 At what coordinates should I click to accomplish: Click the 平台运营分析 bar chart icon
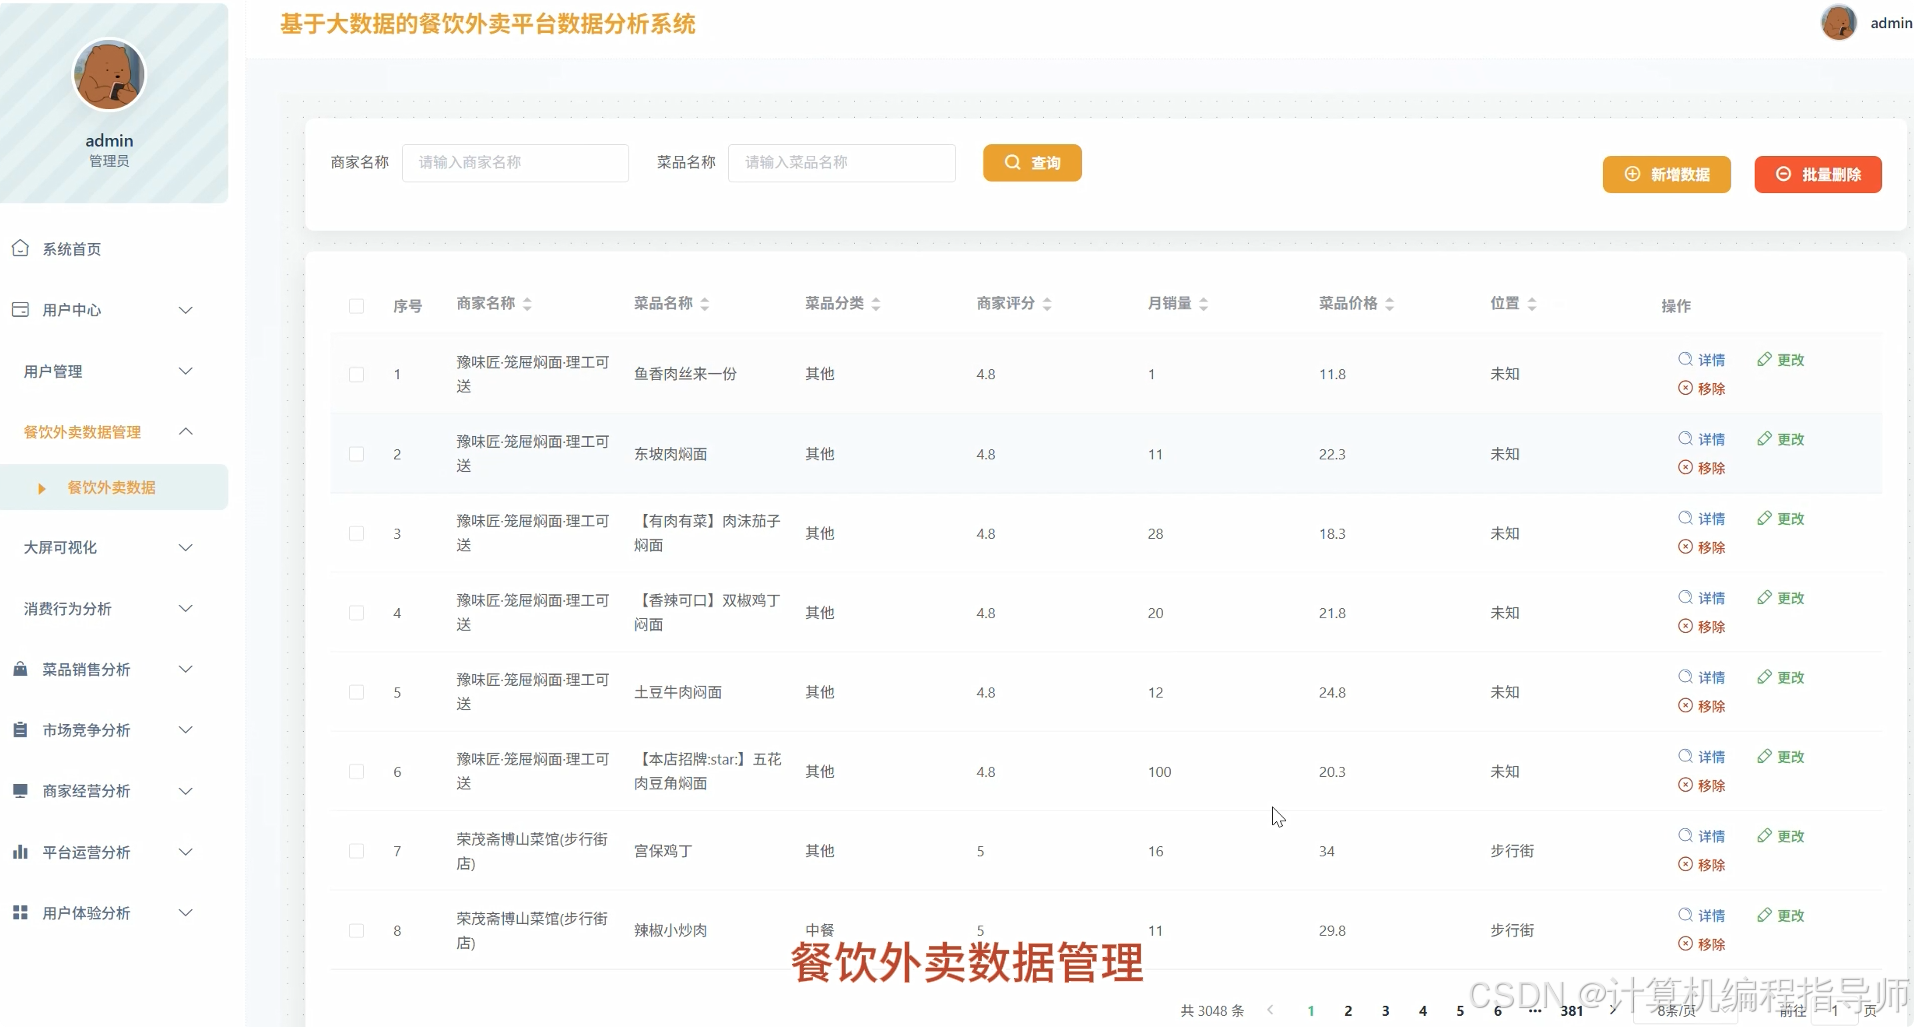[x=20, y=852]
